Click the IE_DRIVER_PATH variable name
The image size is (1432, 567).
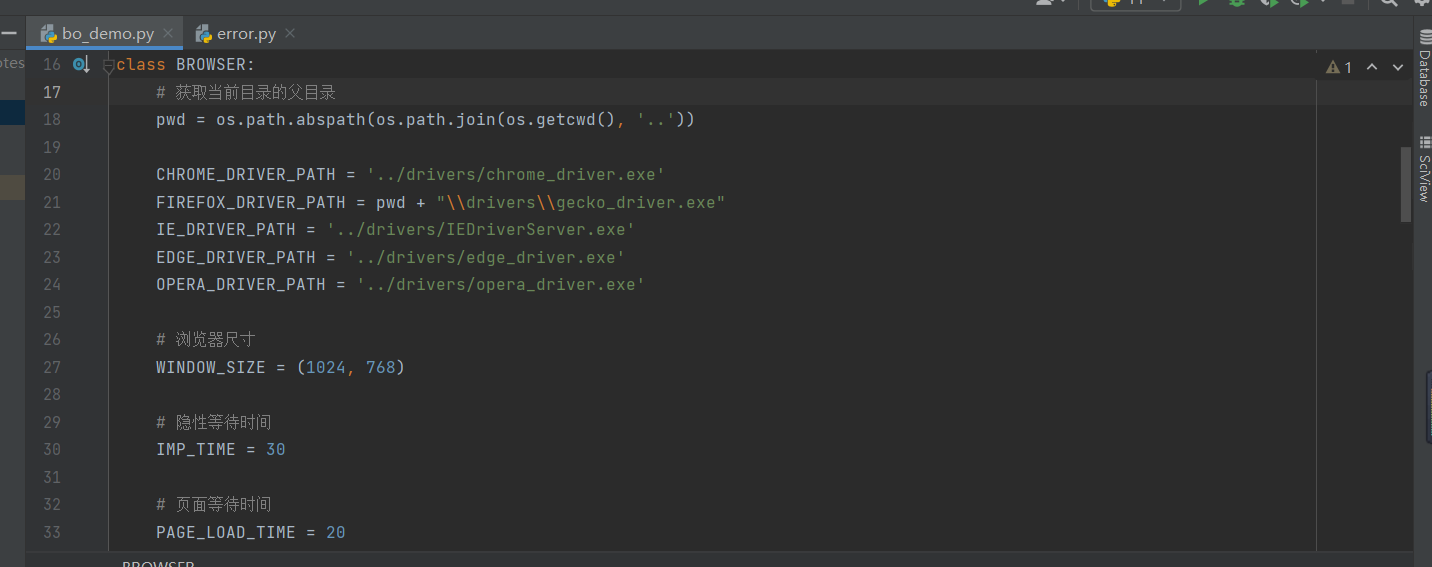pos(226,230)
